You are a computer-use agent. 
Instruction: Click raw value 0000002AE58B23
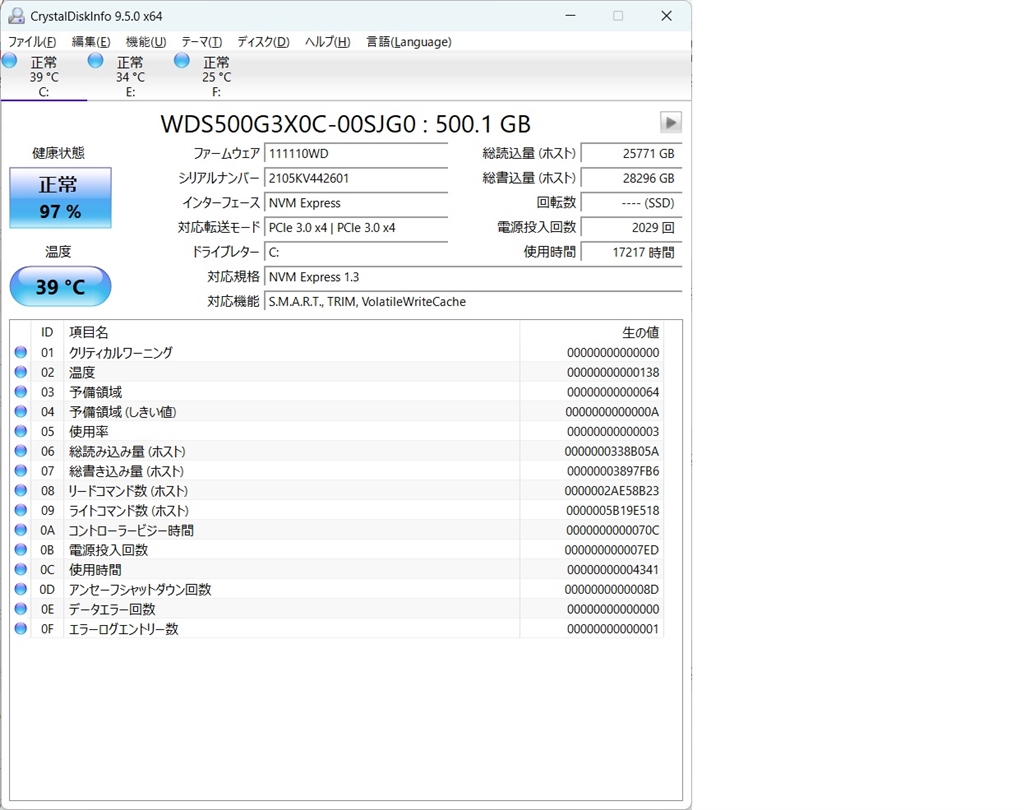pyautogui.click(x=612, y=491)
